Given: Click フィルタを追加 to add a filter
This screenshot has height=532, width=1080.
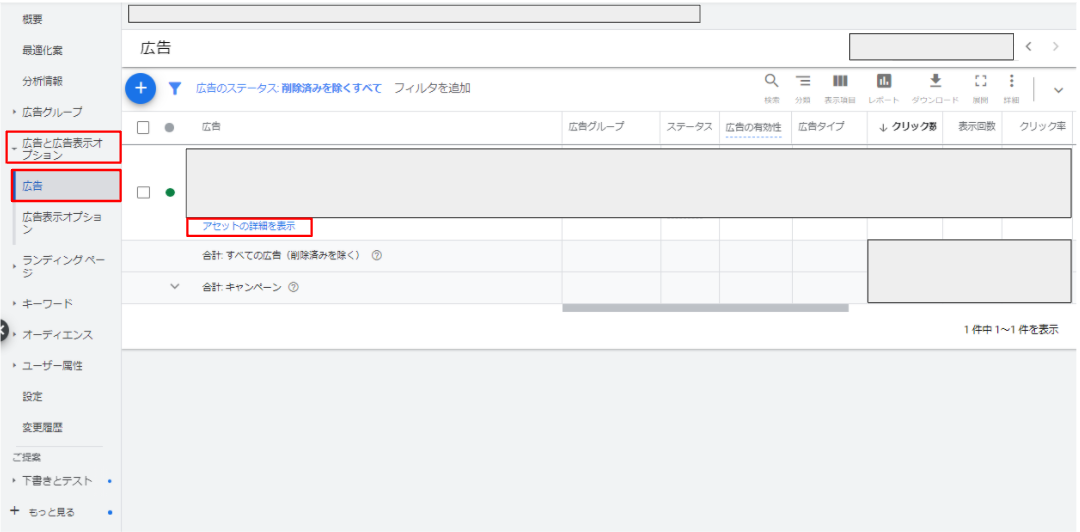Looking at the screenshot, I should tap(432, 88).
